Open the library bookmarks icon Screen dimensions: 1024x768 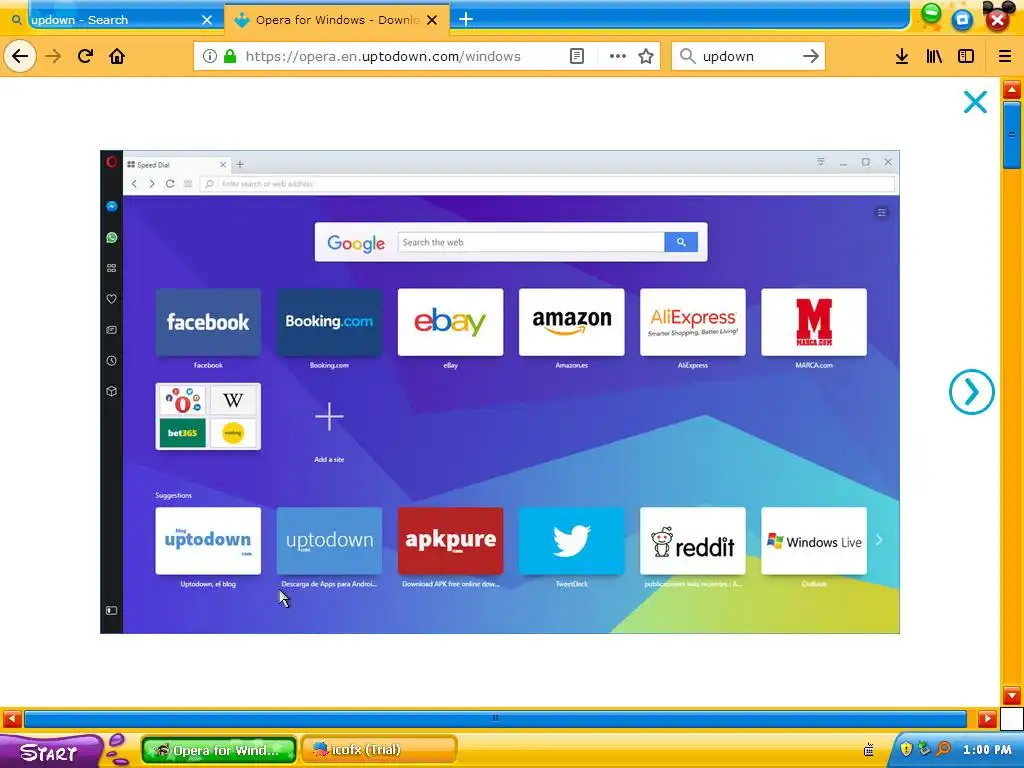[934, 56]
